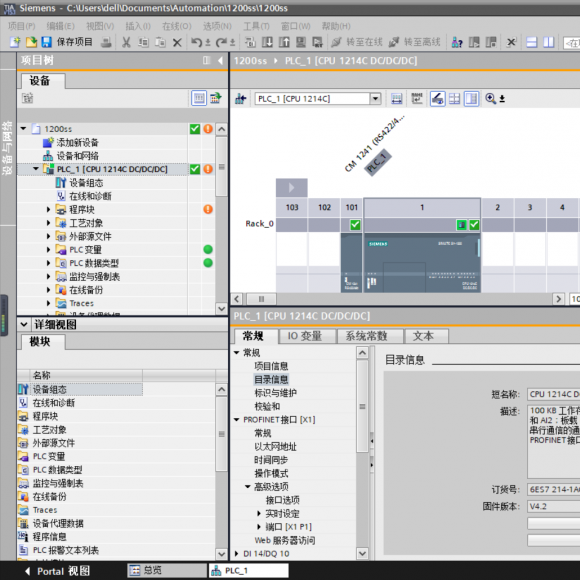Click the Accessible devices help icon
This screenshot has width=580, height=580.
click(457, 42)
